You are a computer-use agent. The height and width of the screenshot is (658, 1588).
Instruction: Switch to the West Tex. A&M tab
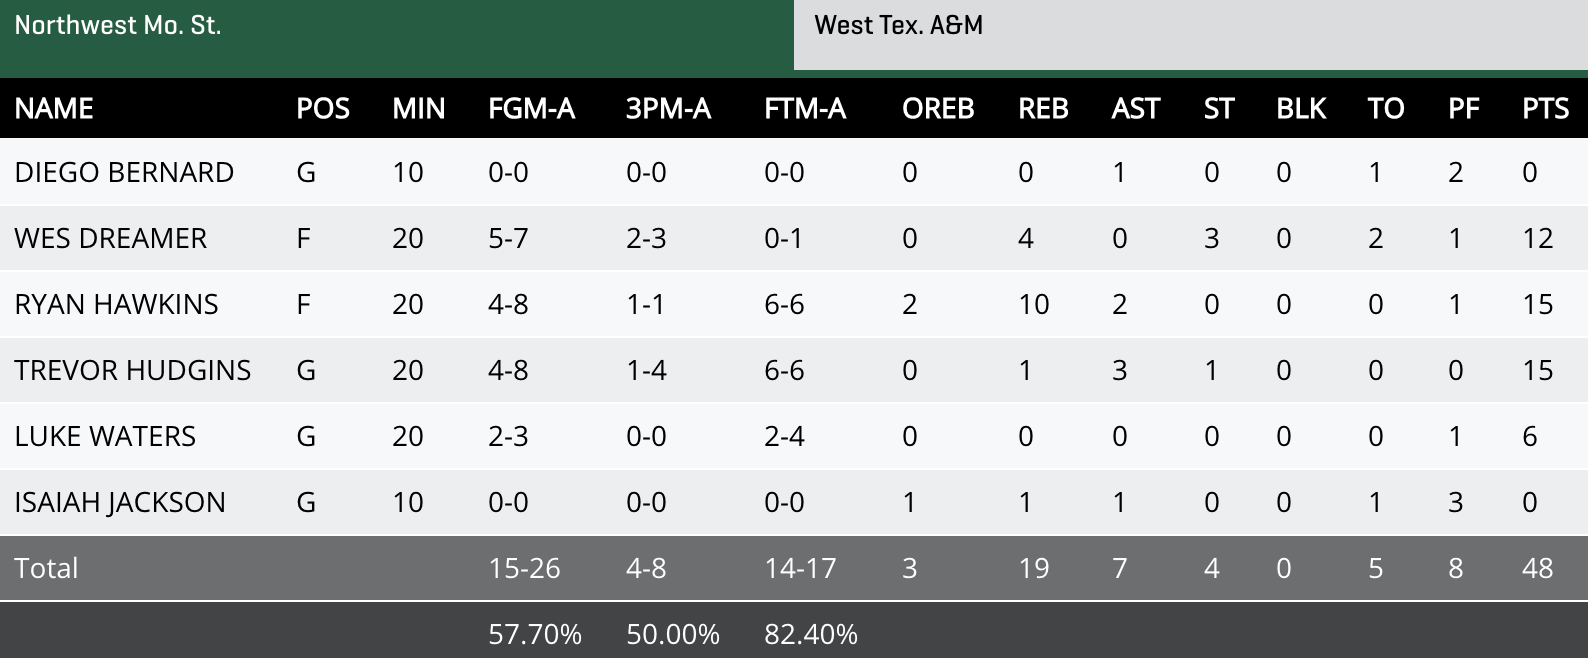(900, 25)
